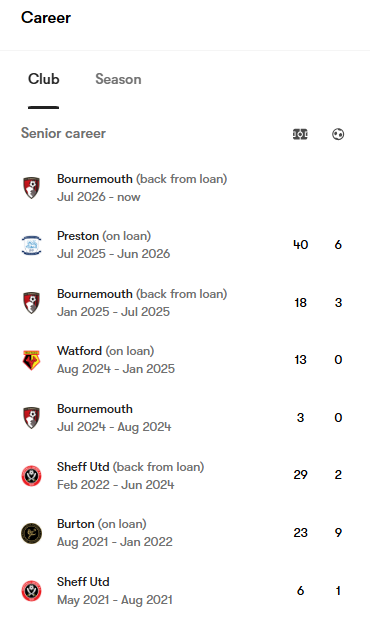Click the Bournemouth crest for Jul 2026 entry

click(31, 188)
